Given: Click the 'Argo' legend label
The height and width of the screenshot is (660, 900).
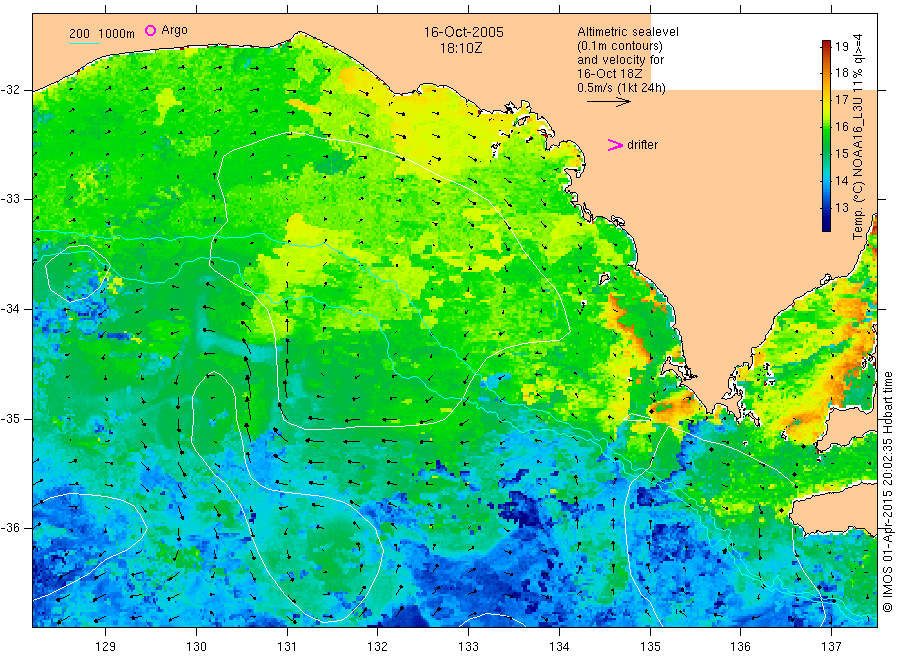Looking at the screenshot, I should pos(174,30).
